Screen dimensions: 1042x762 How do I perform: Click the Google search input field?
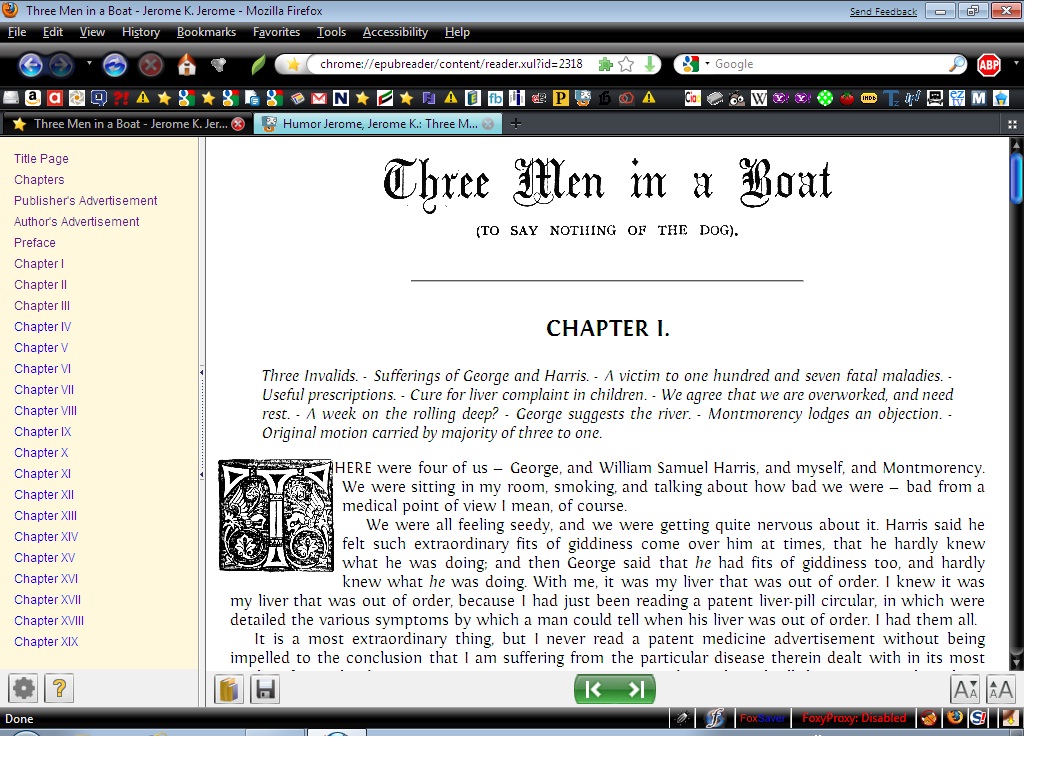point(827,64)
